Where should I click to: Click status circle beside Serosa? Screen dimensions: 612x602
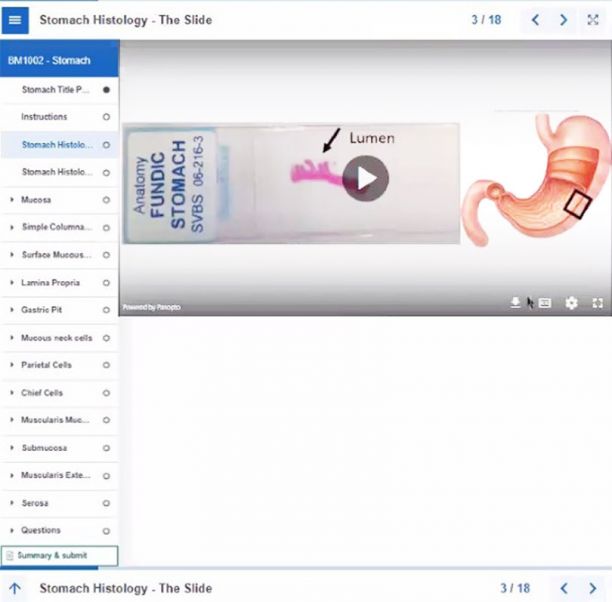pyautogui.click(x=106, y=503)
